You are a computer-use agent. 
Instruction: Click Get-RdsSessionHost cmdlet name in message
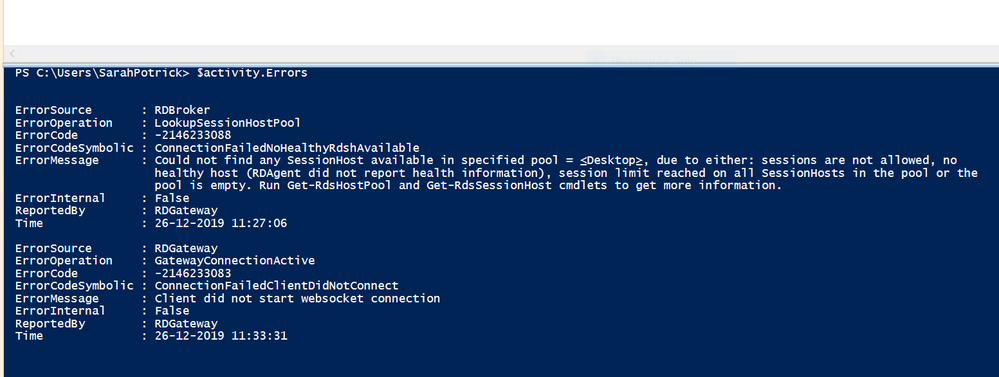(489, 186)
